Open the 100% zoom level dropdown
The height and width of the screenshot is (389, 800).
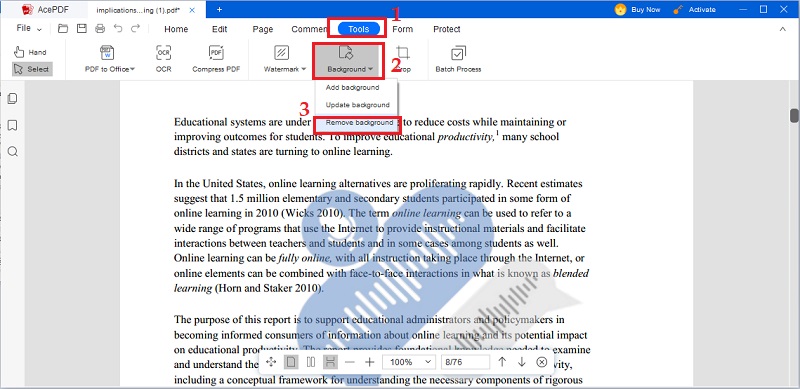[408, 362]
